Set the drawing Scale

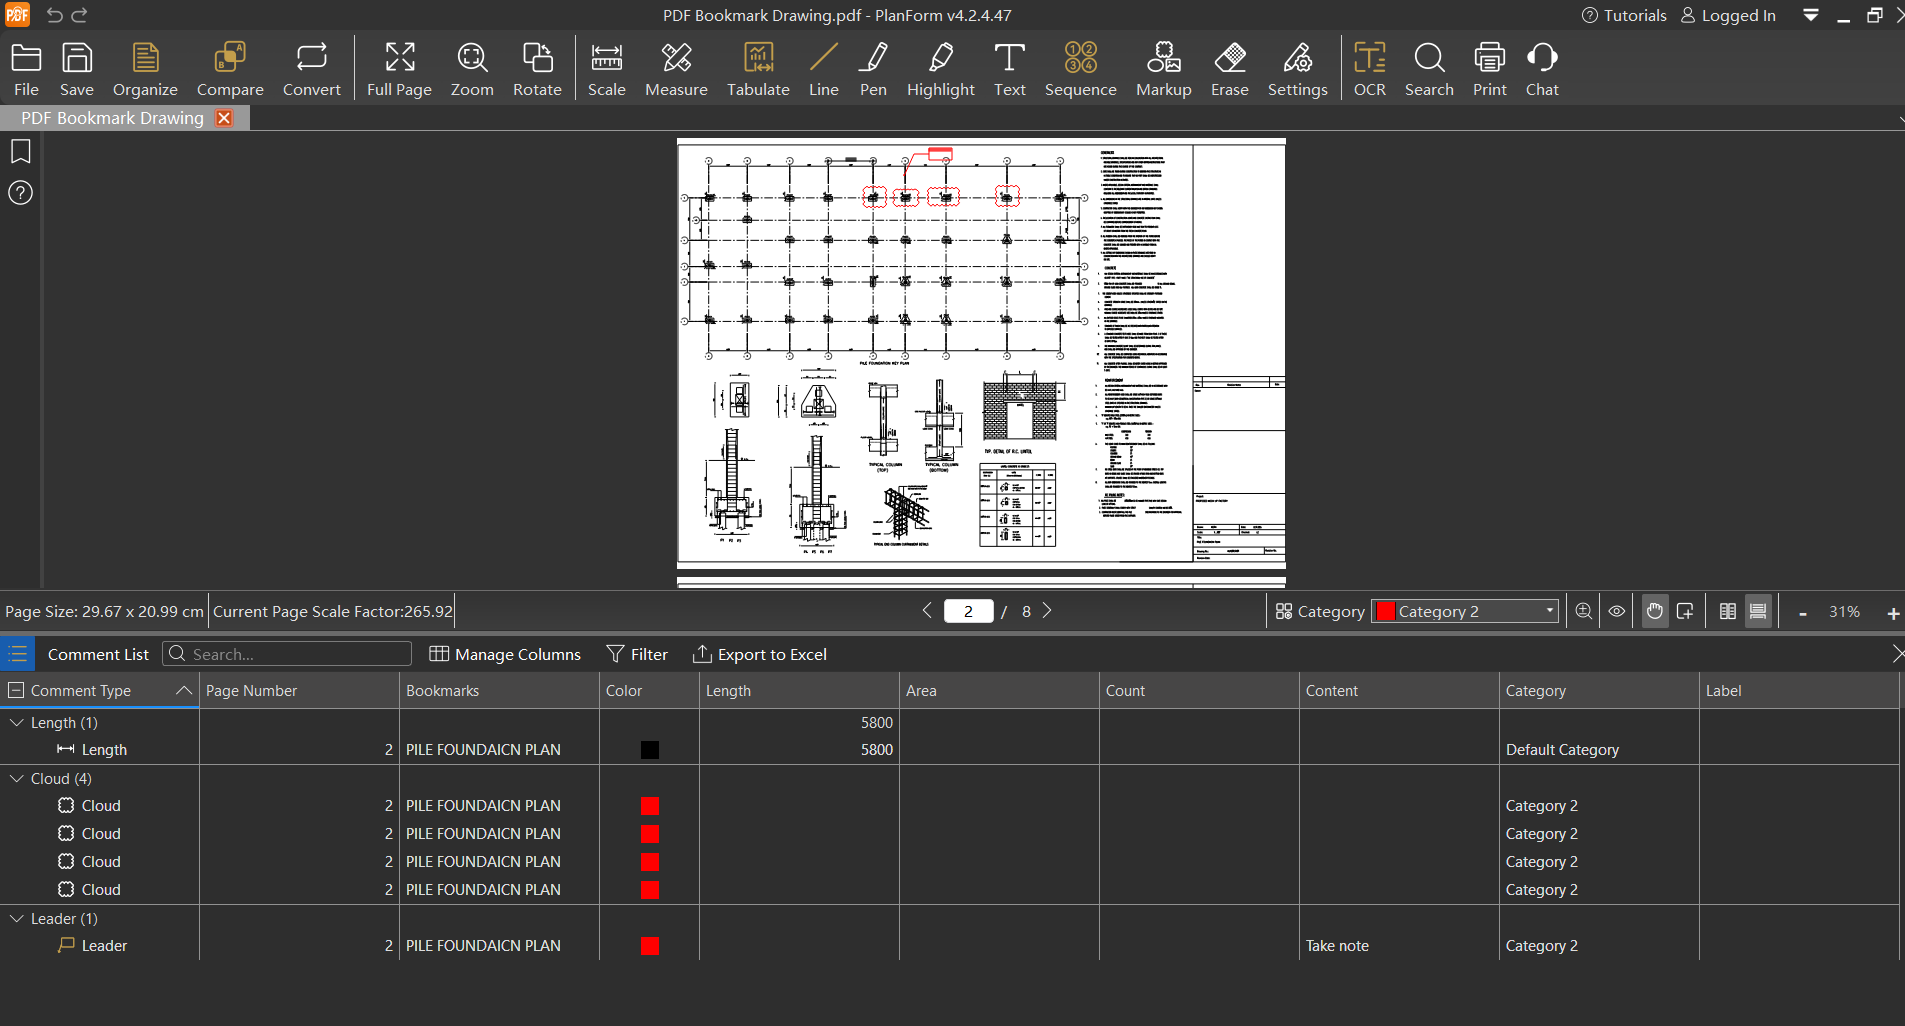click(606, 69)
